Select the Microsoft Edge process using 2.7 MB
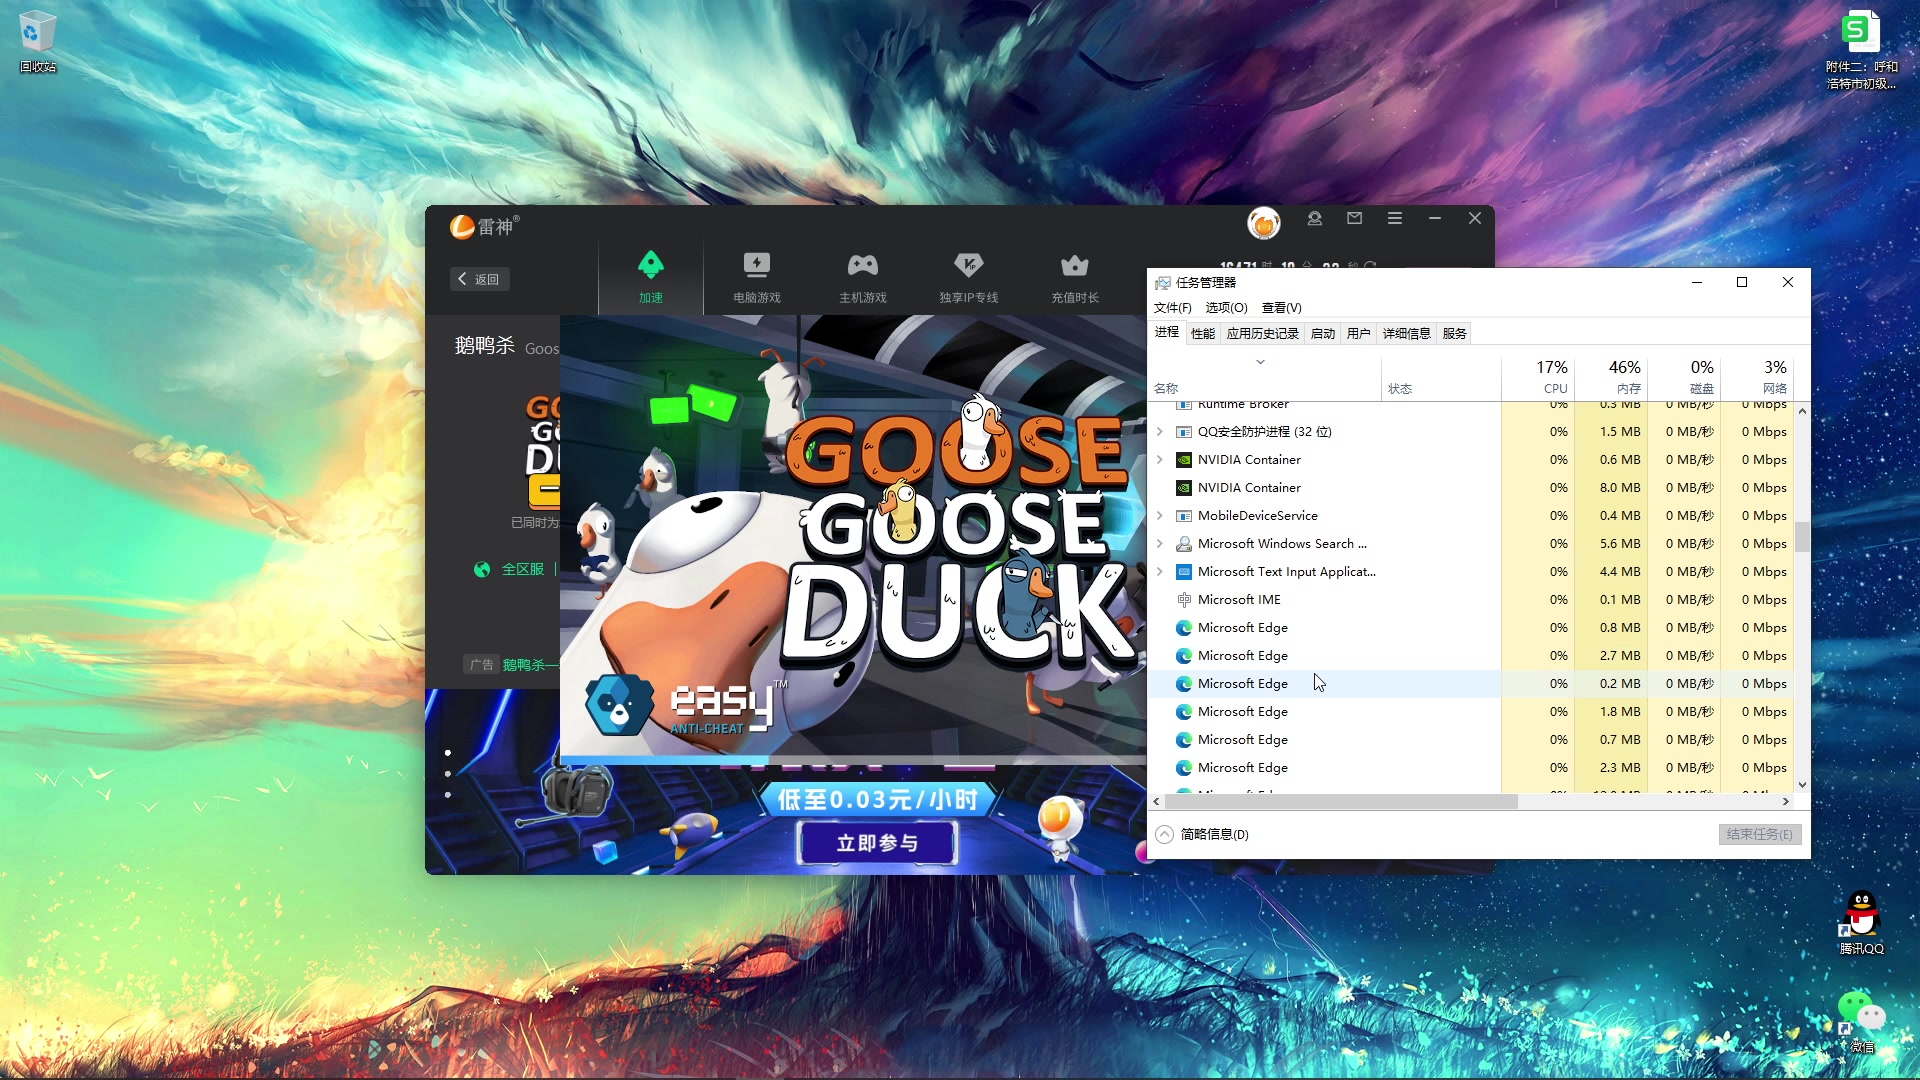The width and height of the screenshot is (1920, 1080). point(1471,656)
